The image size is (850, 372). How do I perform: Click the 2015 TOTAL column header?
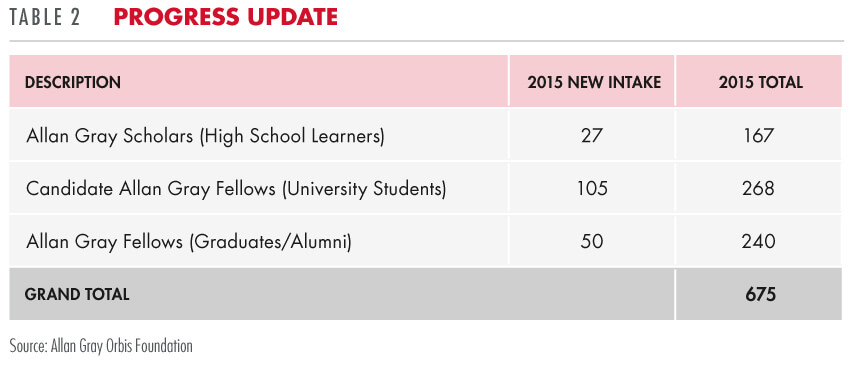(x=761, y=82)
